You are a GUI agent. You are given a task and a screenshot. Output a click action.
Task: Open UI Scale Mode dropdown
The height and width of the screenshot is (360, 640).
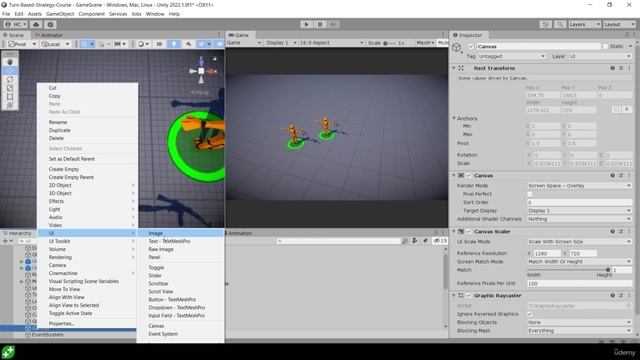coord(579,242)
